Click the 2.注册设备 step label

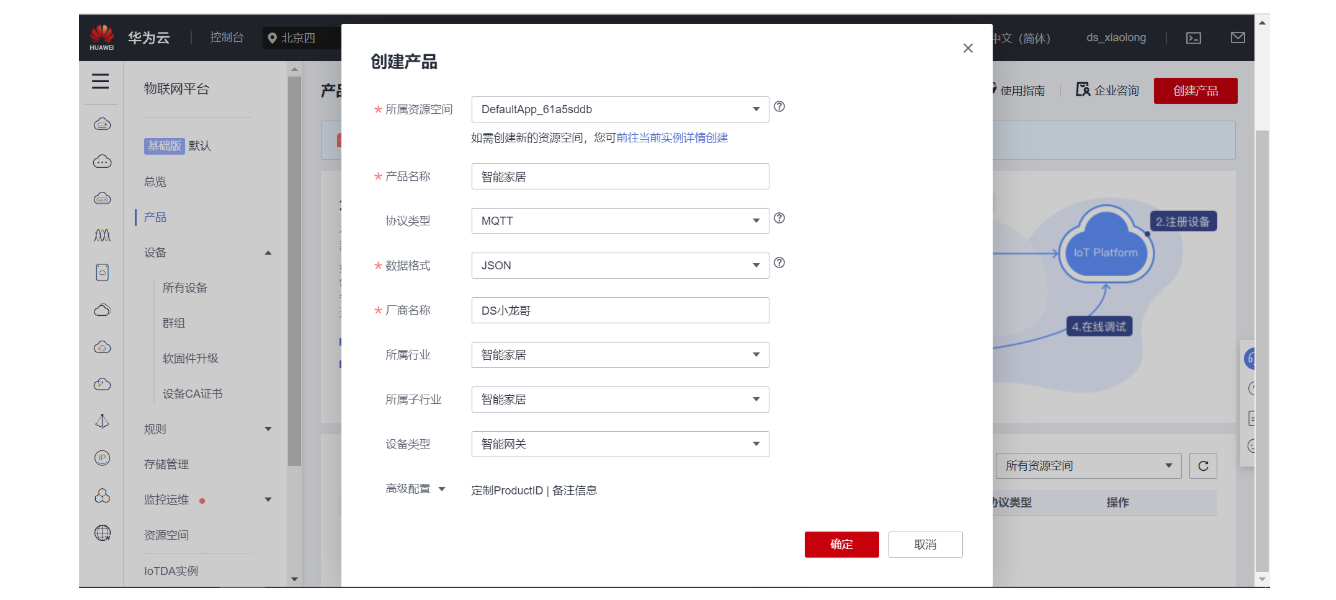pyautogui.click(x=1184, y=222)
